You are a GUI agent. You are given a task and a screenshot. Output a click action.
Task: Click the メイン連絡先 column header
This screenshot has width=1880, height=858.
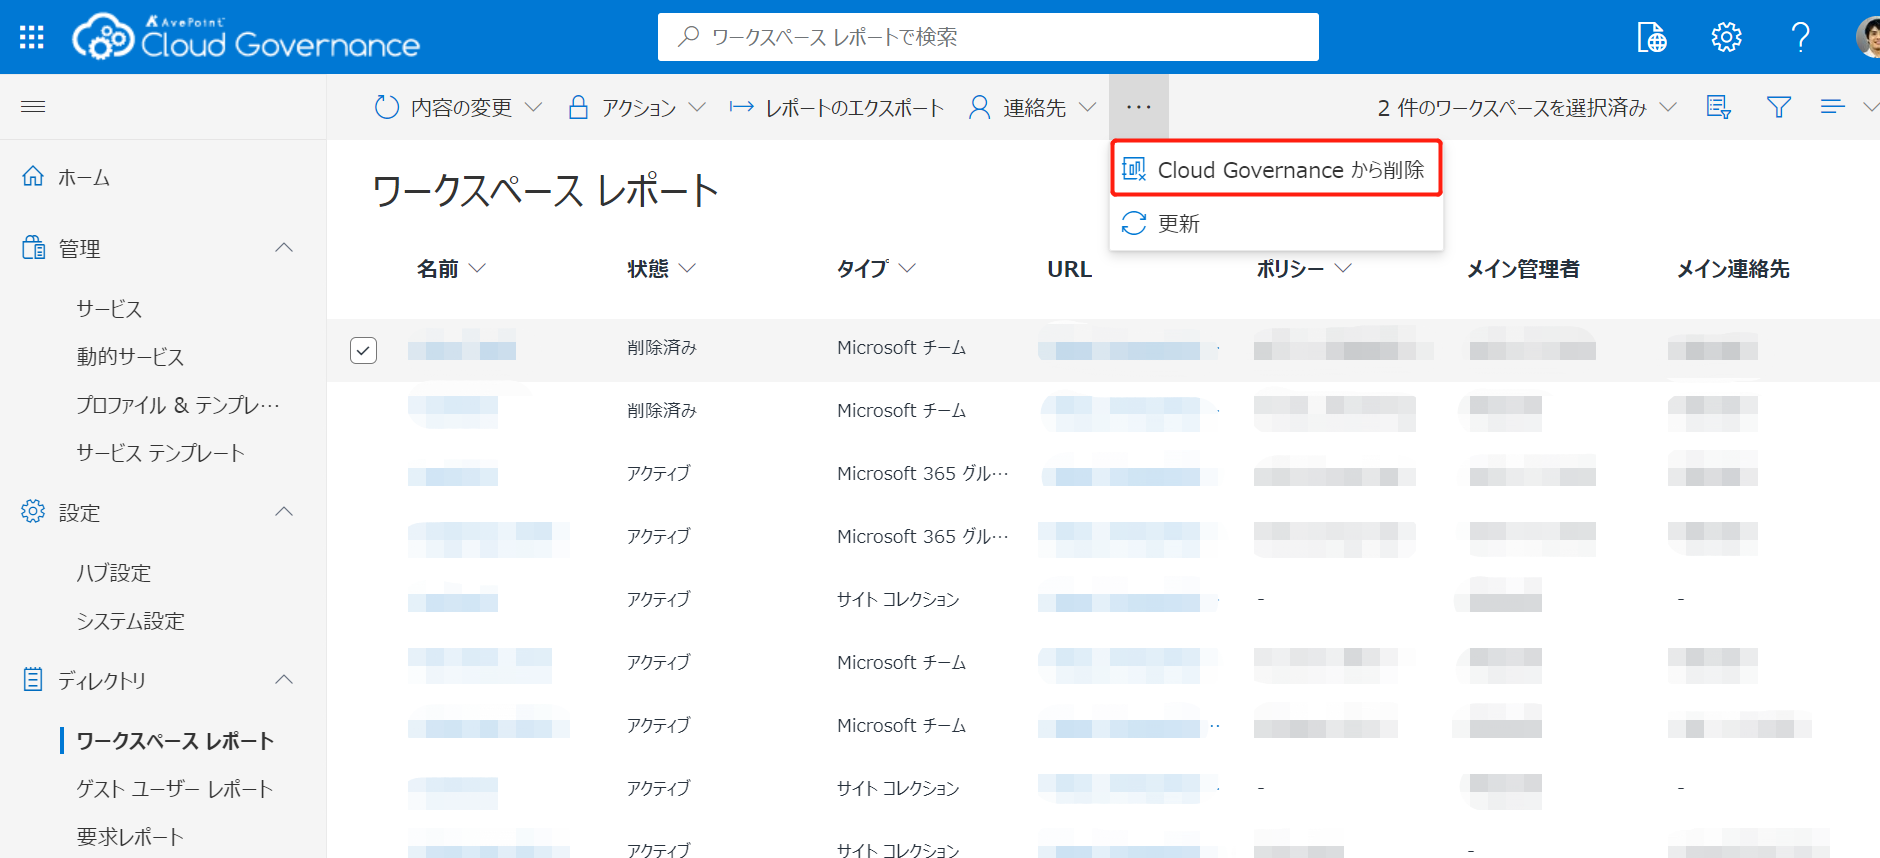coord(1733,268)
